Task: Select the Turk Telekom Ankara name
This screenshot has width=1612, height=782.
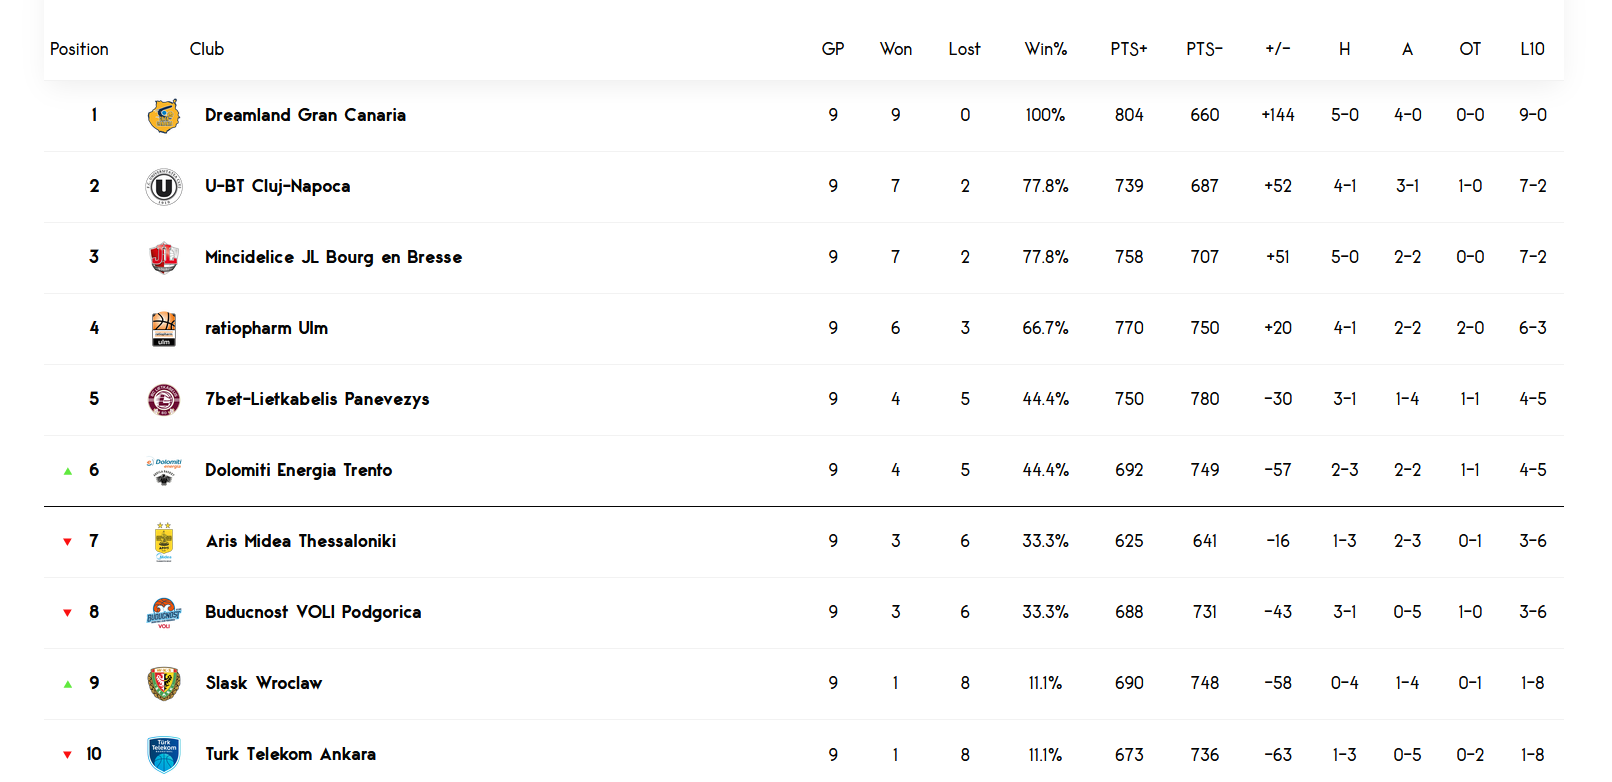Action: (x=291, y=754)
